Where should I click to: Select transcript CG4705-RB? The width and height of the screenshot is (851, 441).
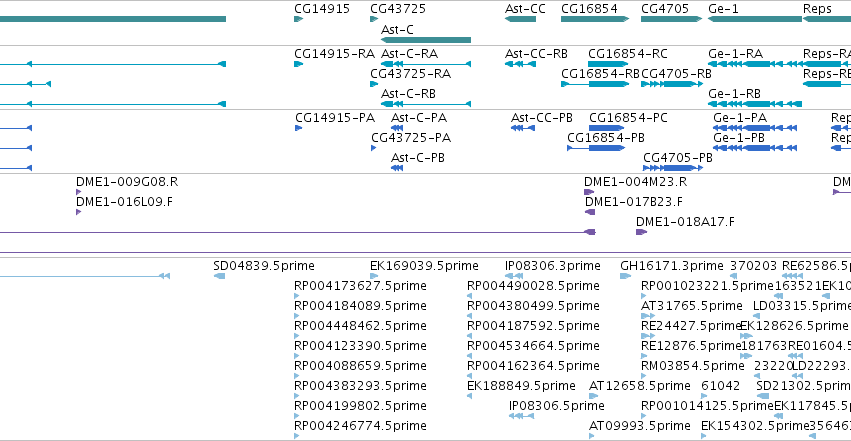(x=676, y=74)
